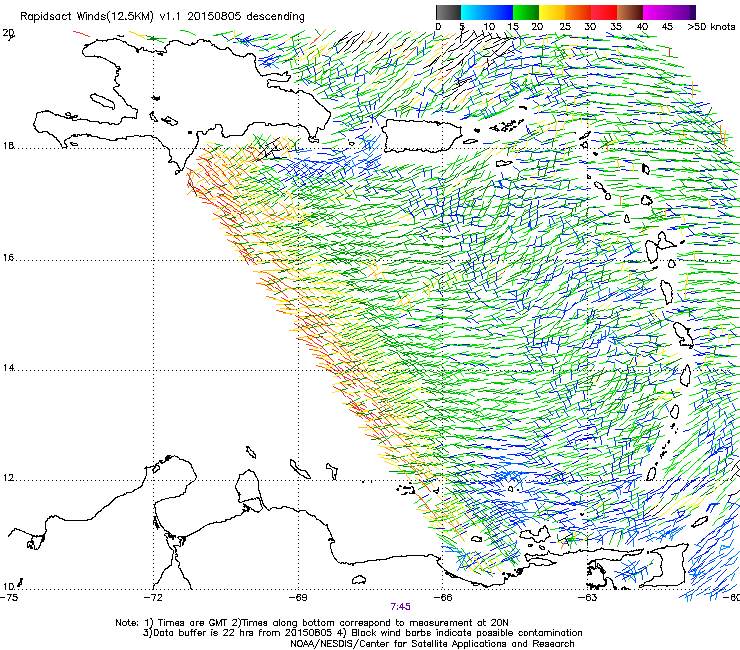Click the orange 25–30 knots legend swatch
Image resolution: width=740 pixels, height=650 pixels.
(x=578, y=12)
